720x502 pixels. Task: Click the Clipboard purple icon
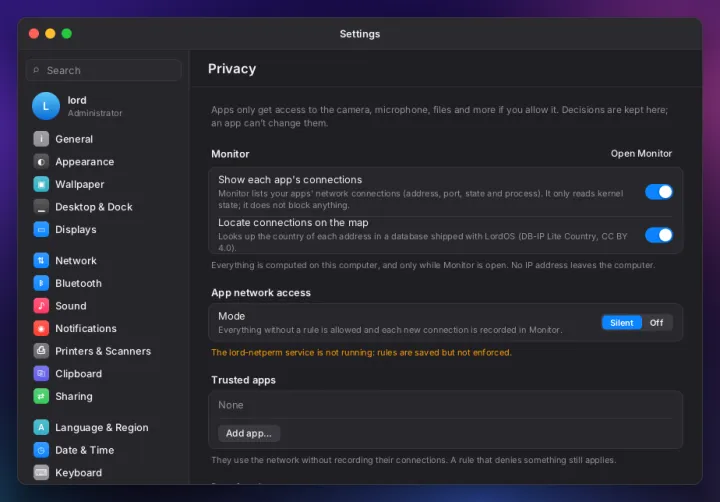click(41, 373)
